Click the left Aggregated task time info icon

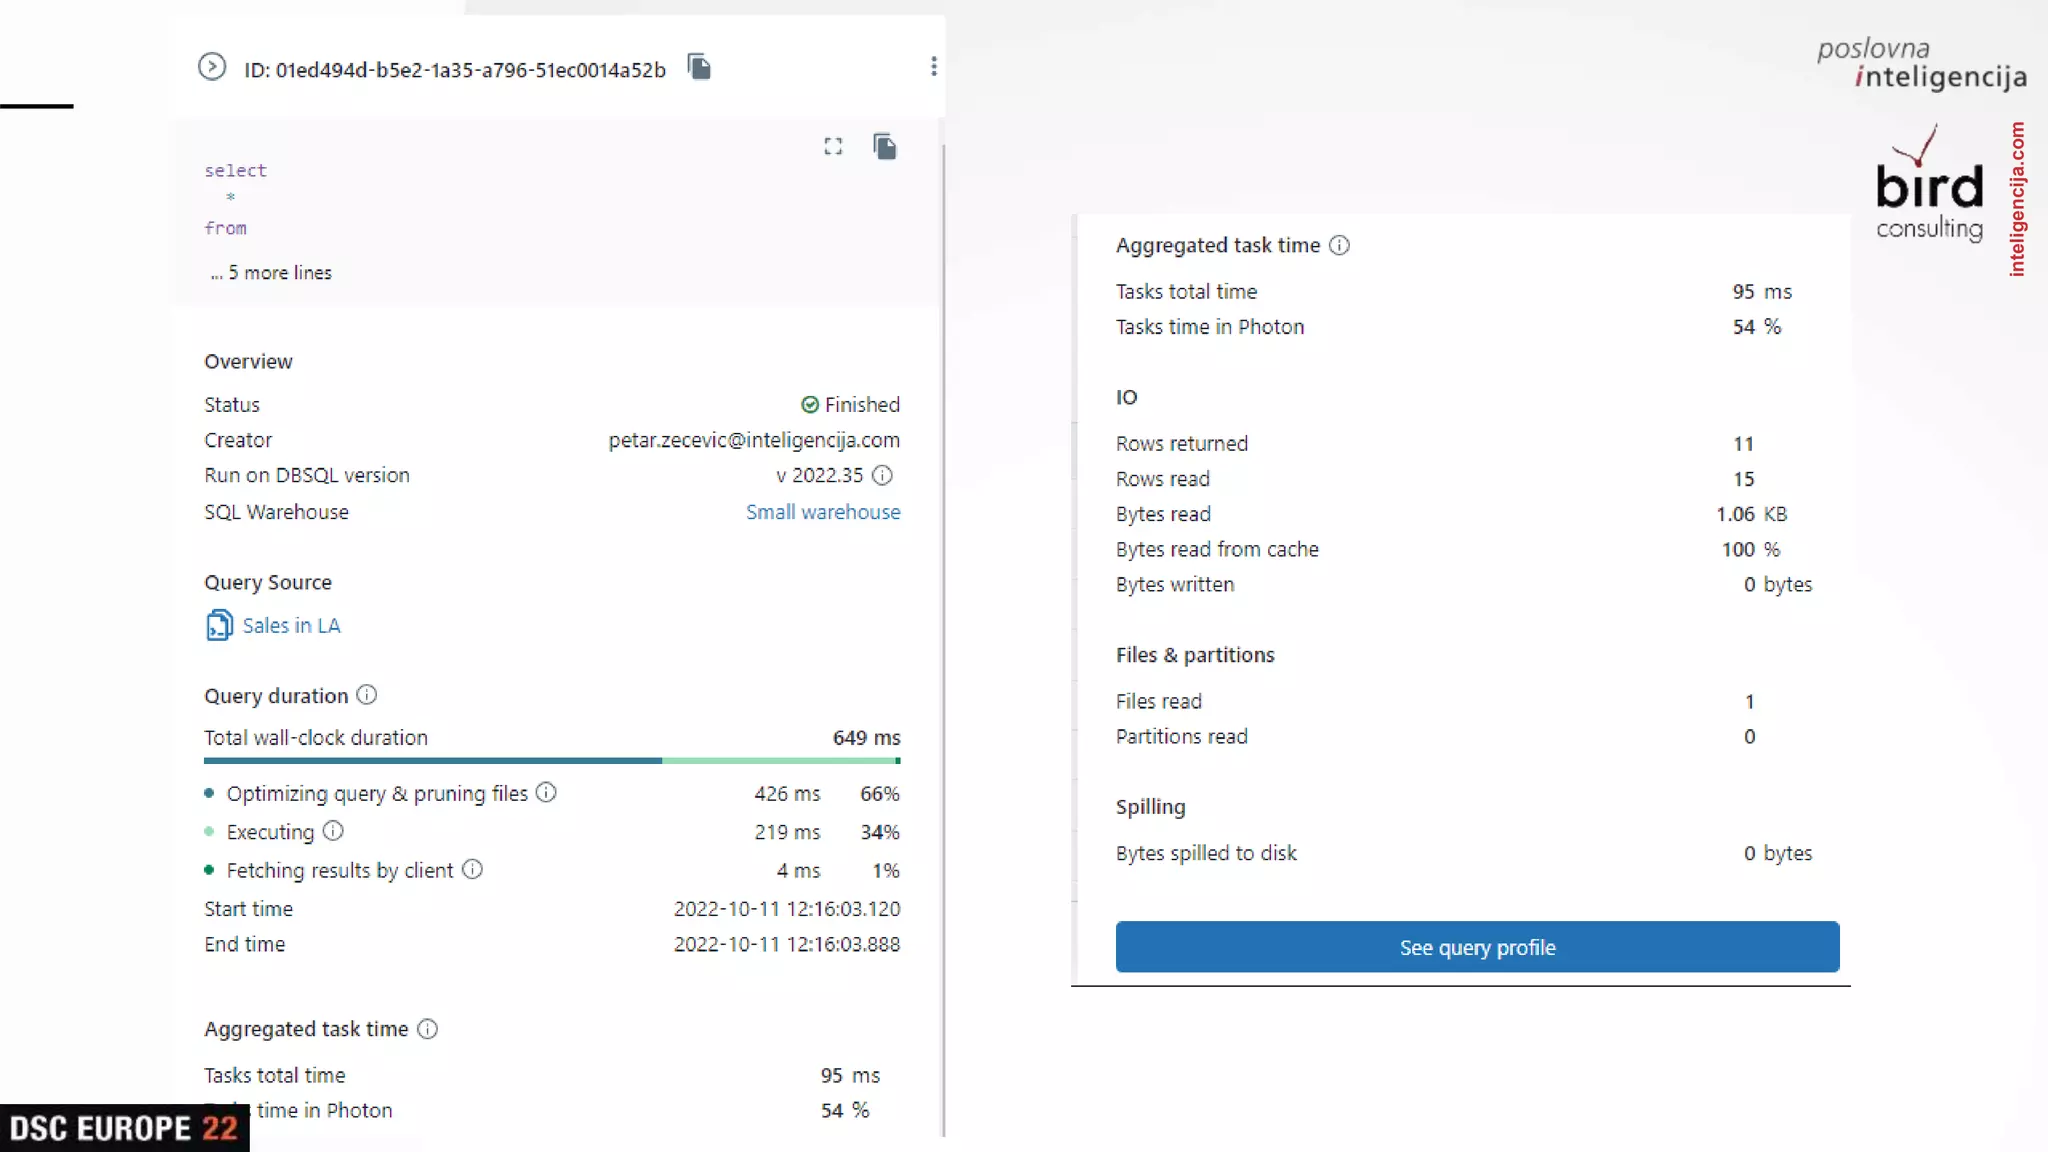click(427, 1029)
